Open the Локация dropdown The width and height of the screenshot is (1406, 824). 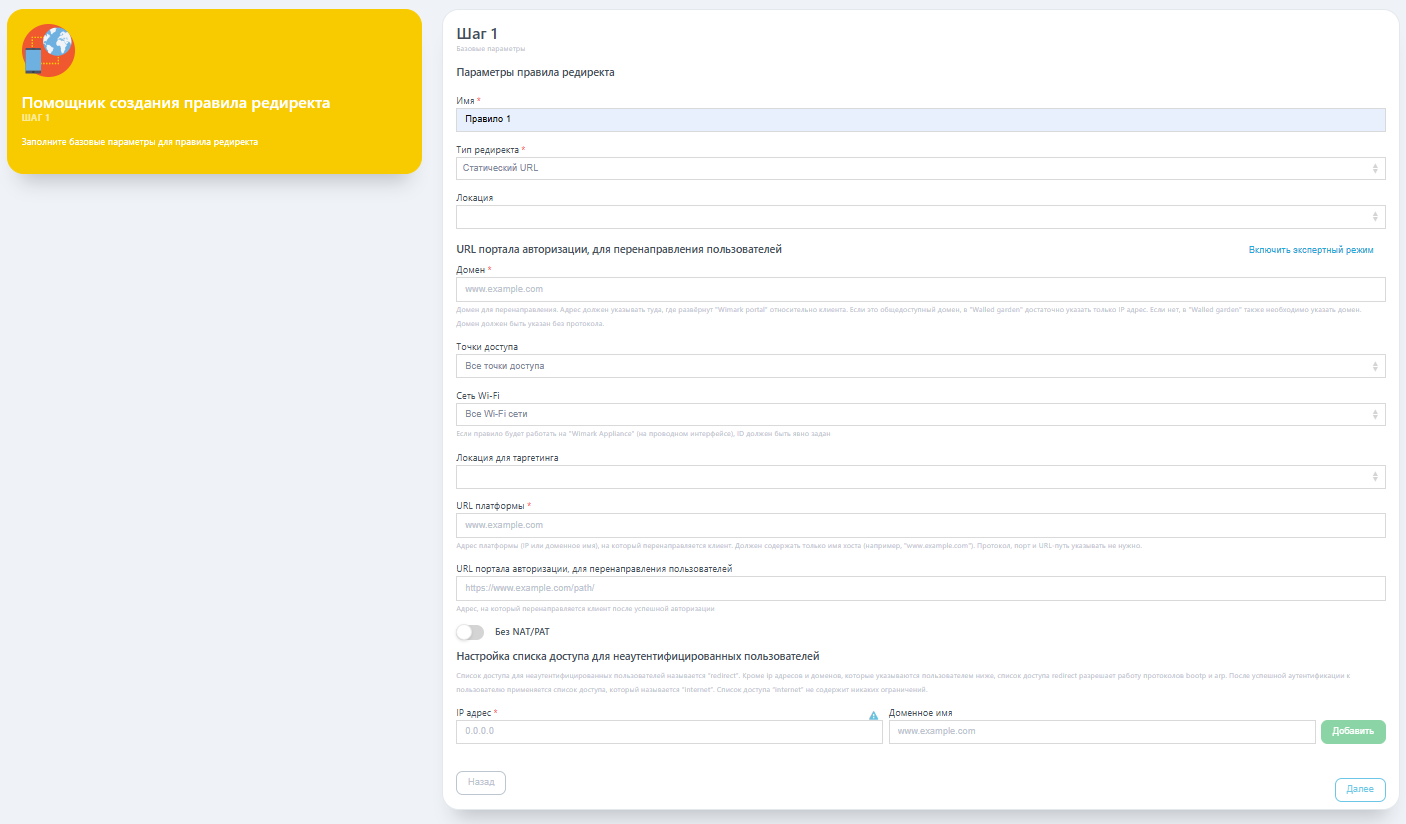(920, 217)
